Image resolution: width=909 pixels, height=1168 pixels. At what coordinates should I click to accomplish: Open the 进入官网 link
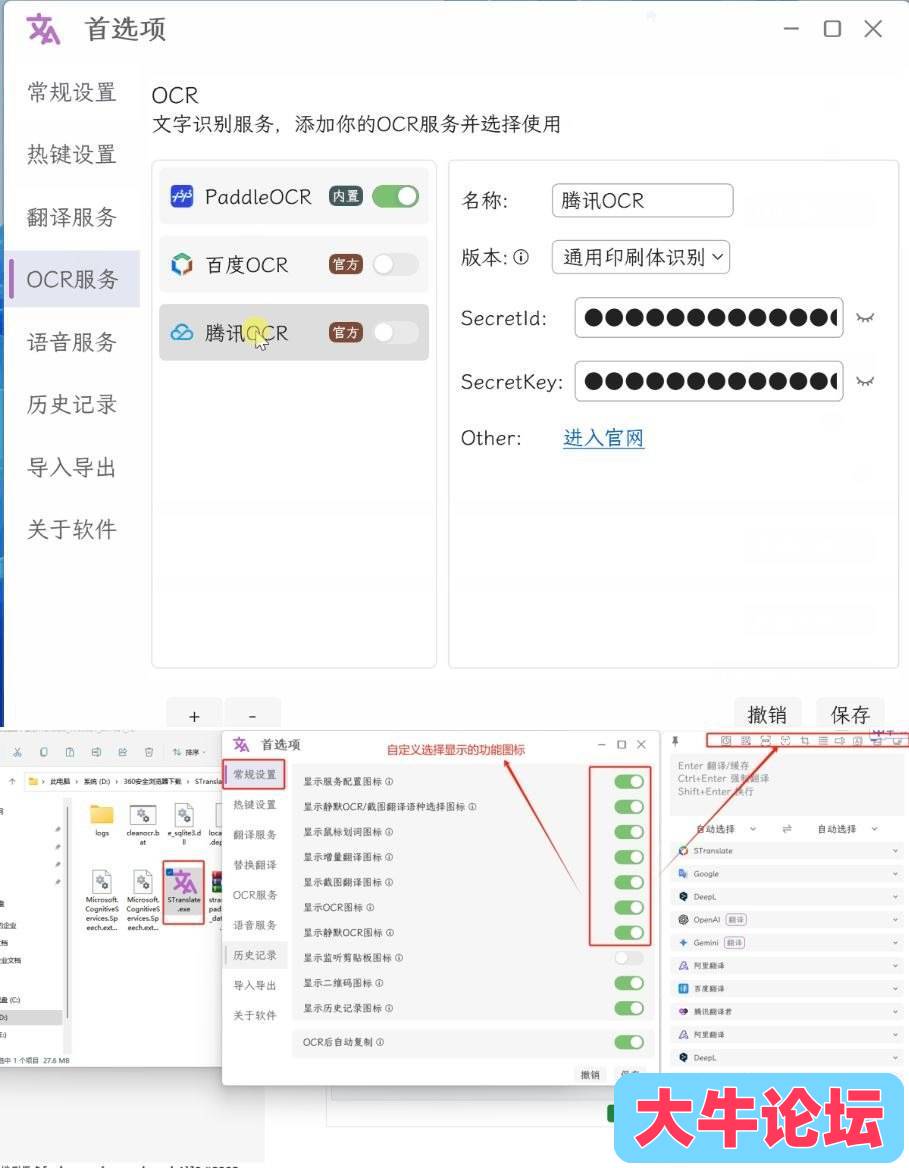point(604,438)
